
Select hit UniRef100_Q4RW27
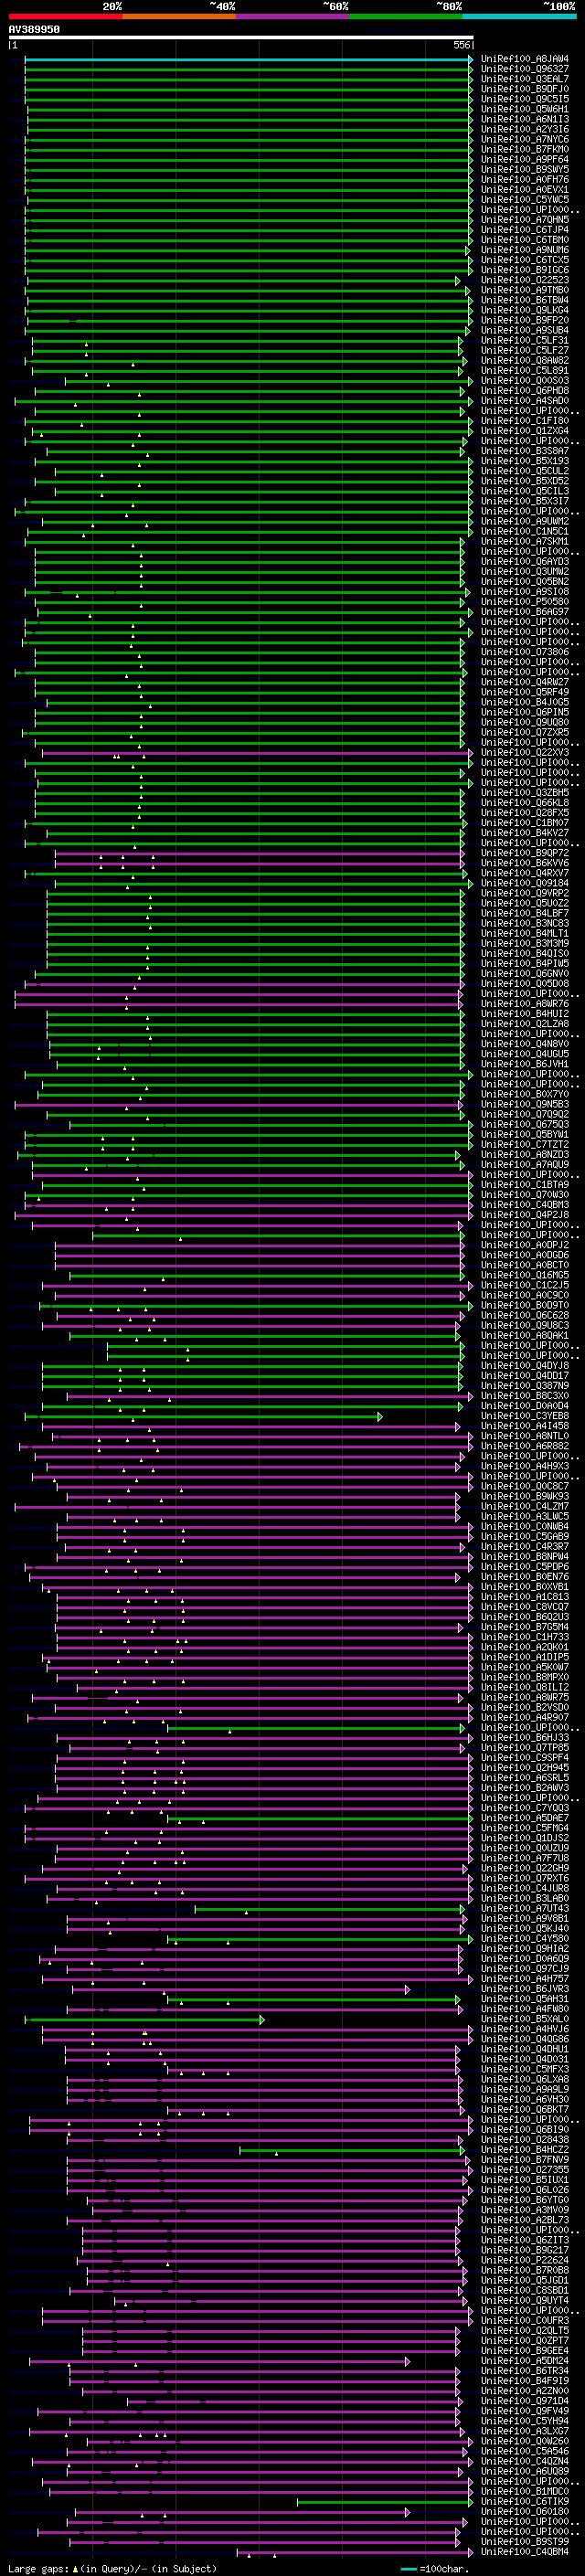[525, 682]
